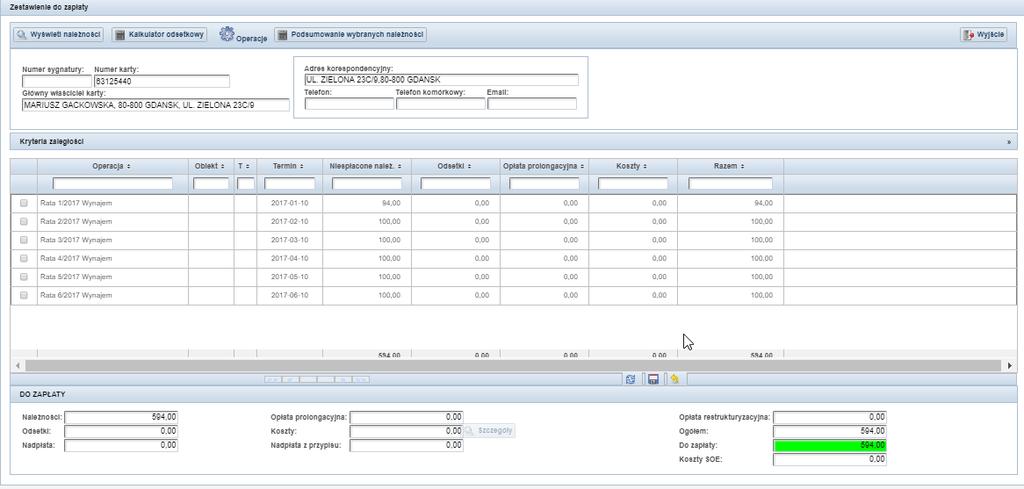Image resolution: width=1024 pixels, height=489 pixels.
Task: Click the Szczegóły magnifier button next to Koszty
Action: click(x=489, y=431)
